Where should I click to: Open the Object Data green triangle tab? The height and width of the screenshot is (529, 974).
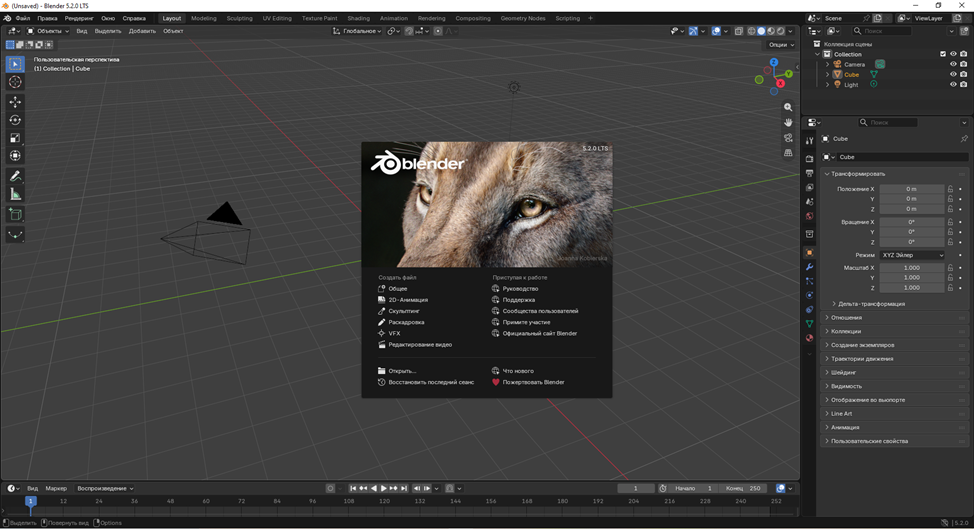(809, 324)
